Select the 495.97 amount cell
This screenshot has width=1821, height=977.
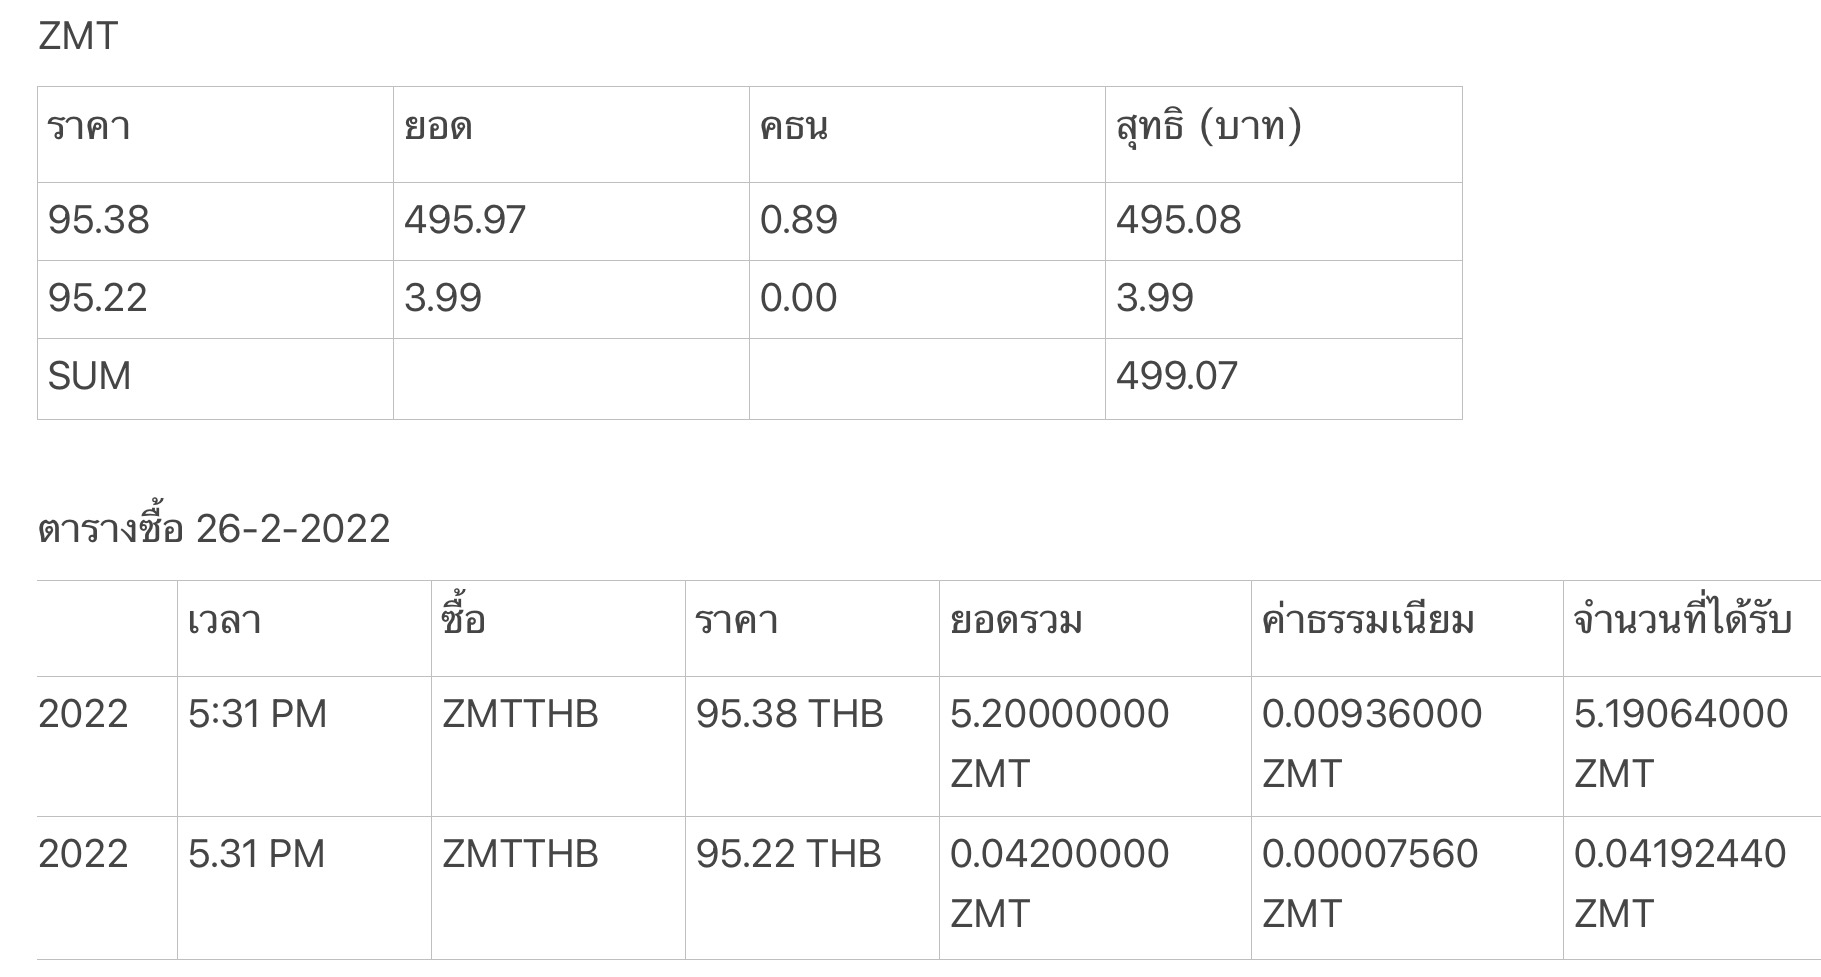pyautogui.click(x=571, y=221)
